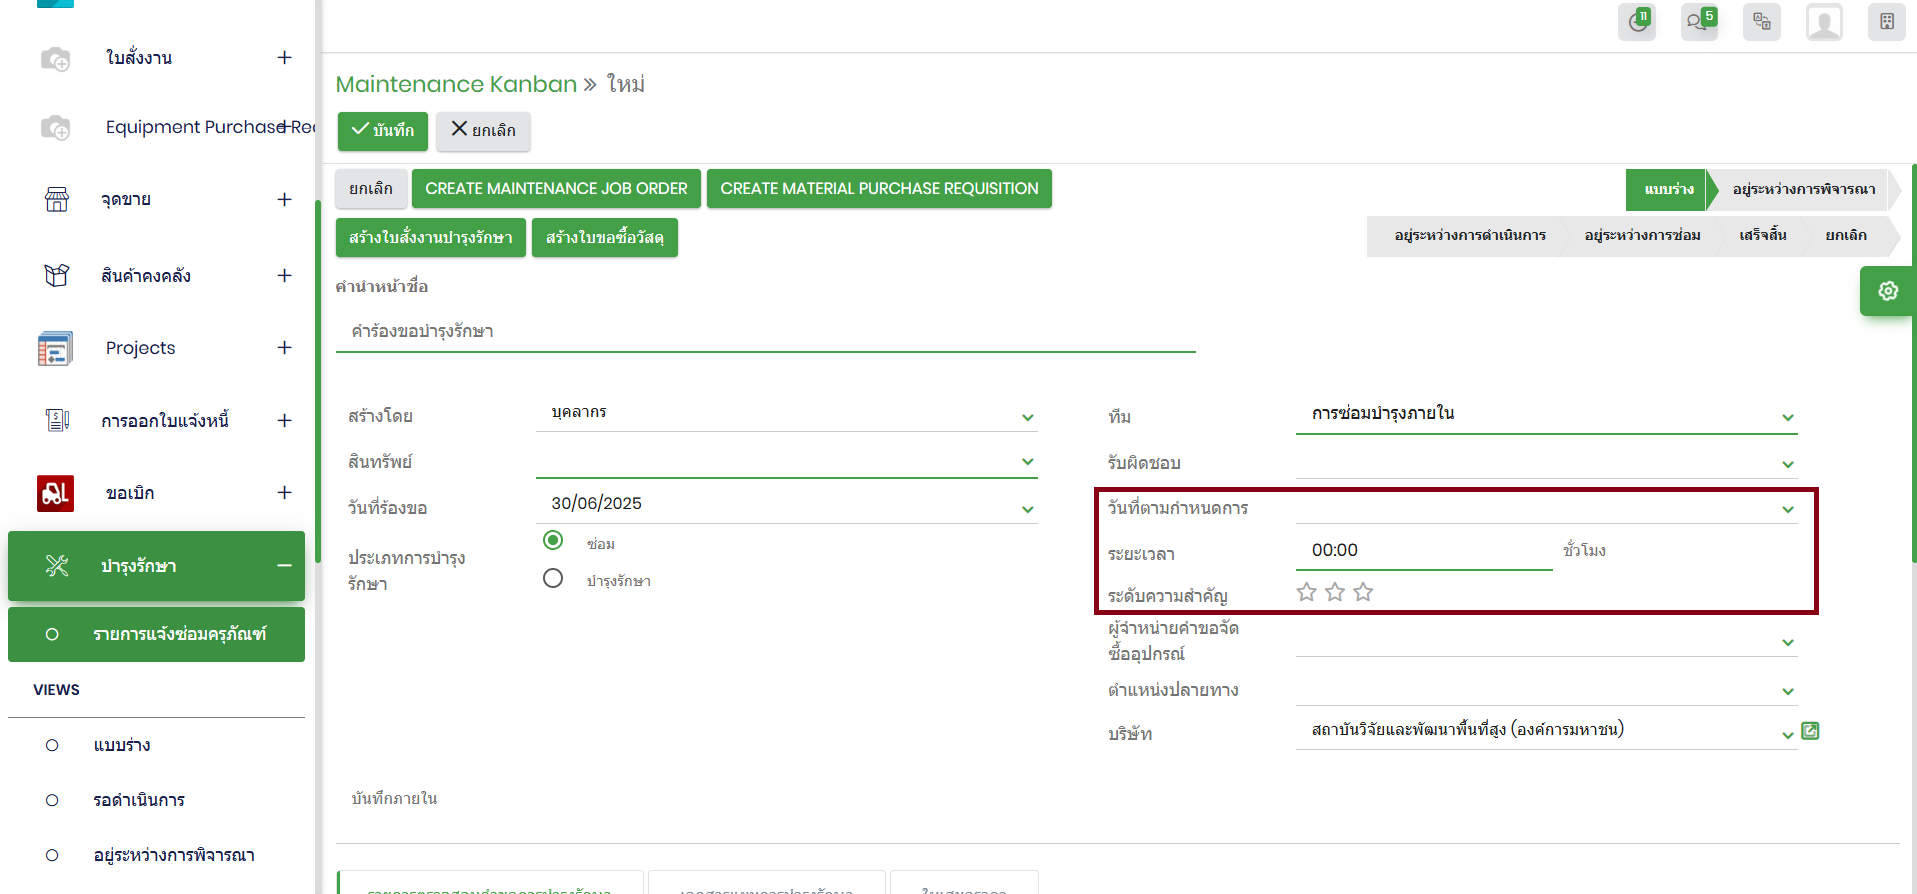Select the ซ่อม radio button
Screen dimensions: 1917x894
(553, 540)
